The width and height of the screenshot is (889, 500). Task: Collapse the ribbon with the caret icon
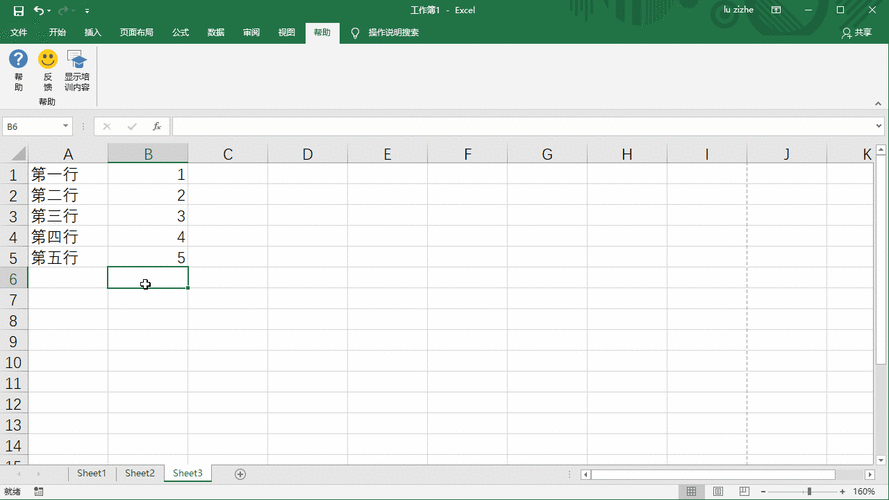coord(878,104)
